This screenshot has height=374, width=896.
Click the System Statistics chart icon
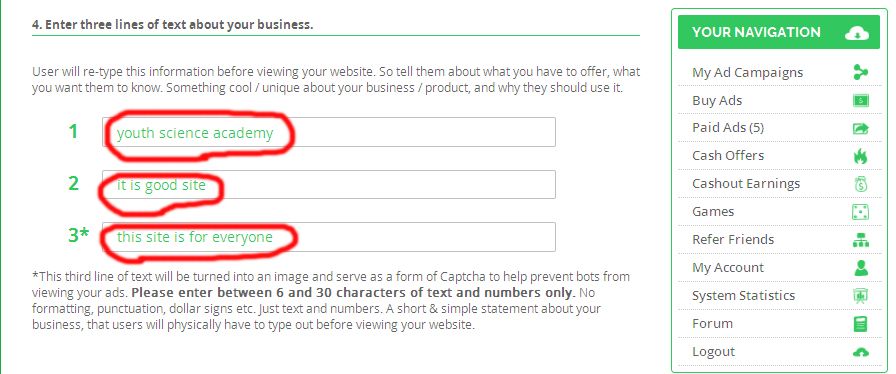860,296
